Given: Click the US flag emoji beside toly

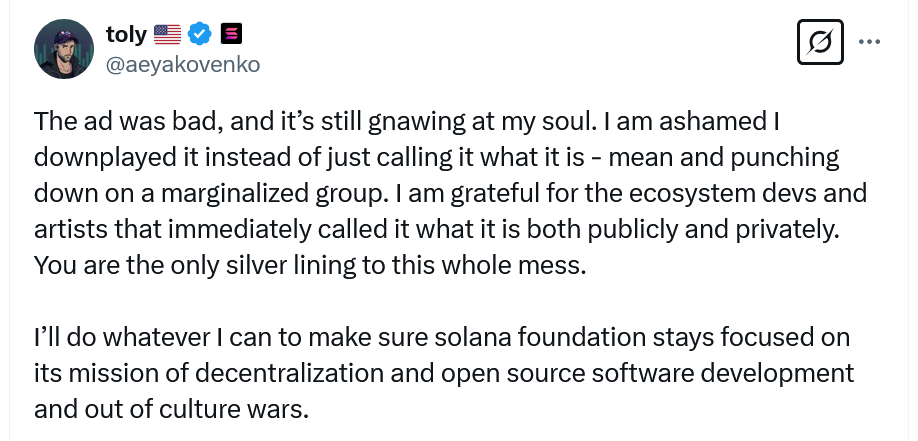Looking at the screenshot, I should [x=167, y=35].
